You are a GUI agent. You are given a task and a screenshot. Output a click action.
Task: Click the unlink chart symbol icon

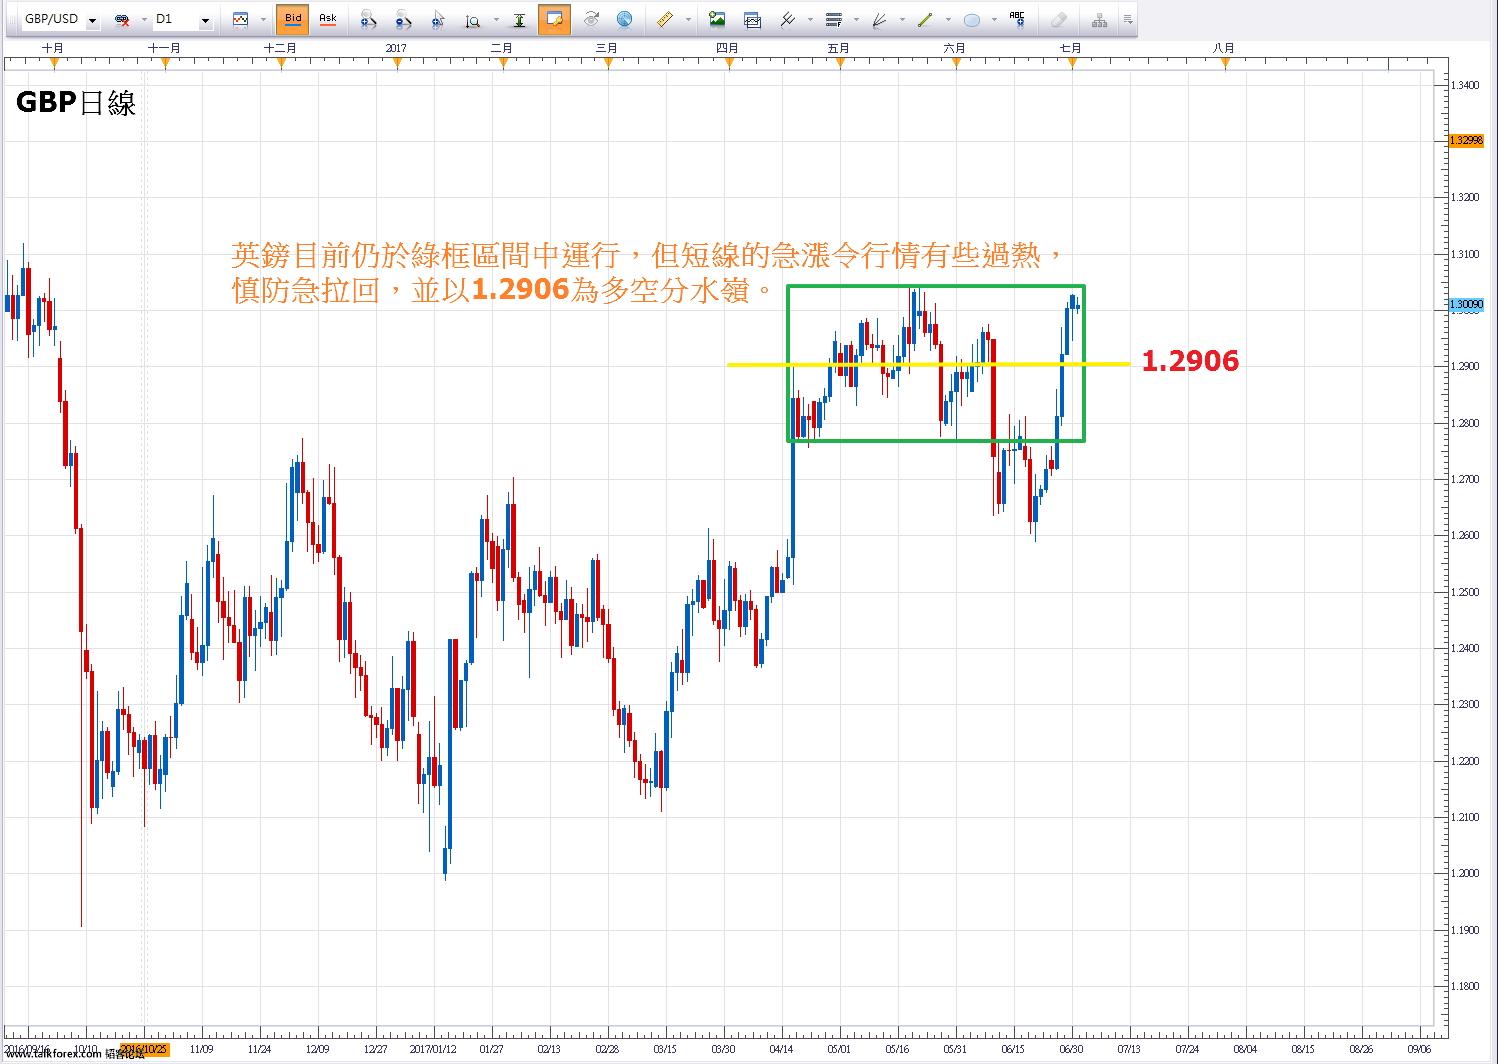click(x=122, y=19)
